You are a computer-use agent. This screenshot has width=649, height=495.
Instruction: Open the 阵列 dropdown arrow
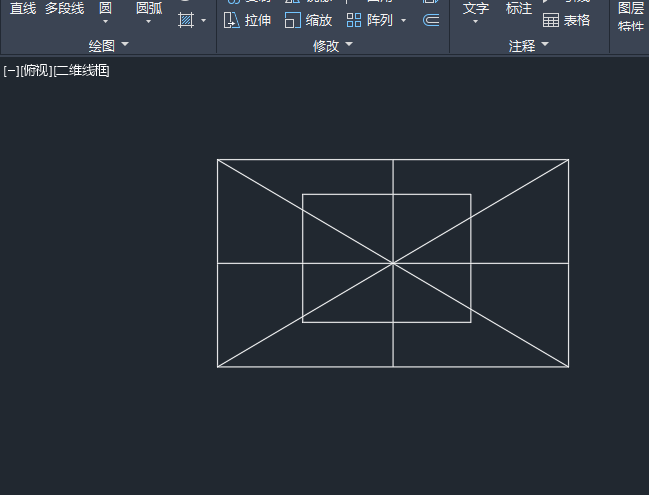[x=404, y=20]
